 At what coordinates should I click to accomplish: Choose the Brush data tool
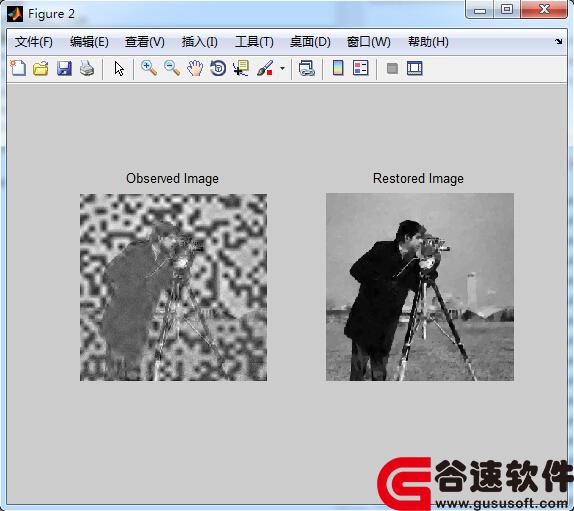tap(265, 68)
